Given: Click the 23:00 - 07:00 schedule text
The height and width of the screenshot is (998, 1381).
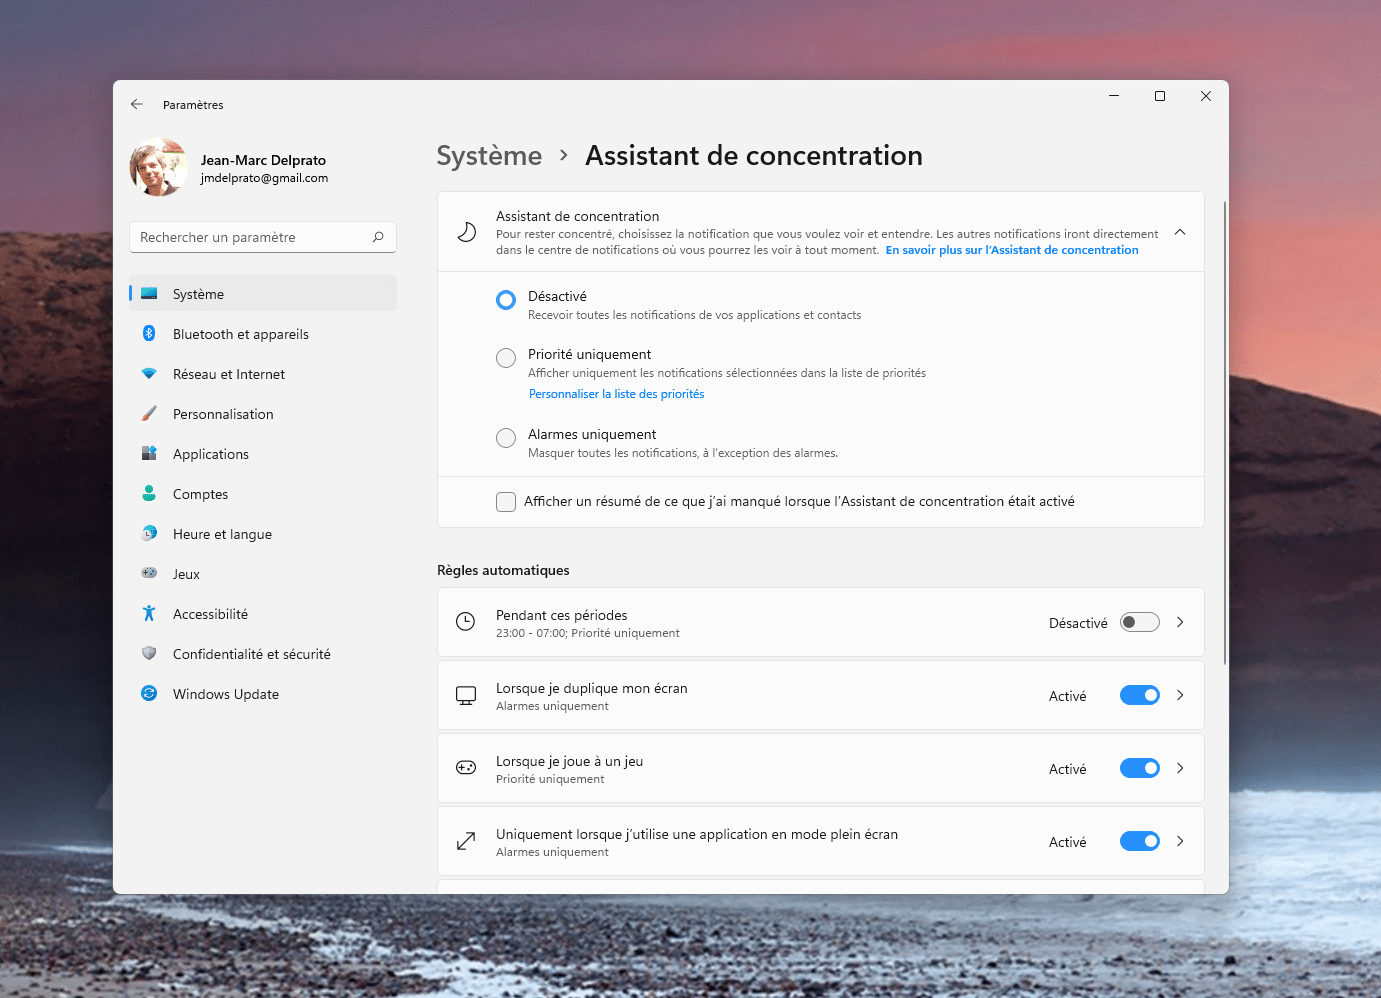Looking at the screenshot, I should (587, 633).
